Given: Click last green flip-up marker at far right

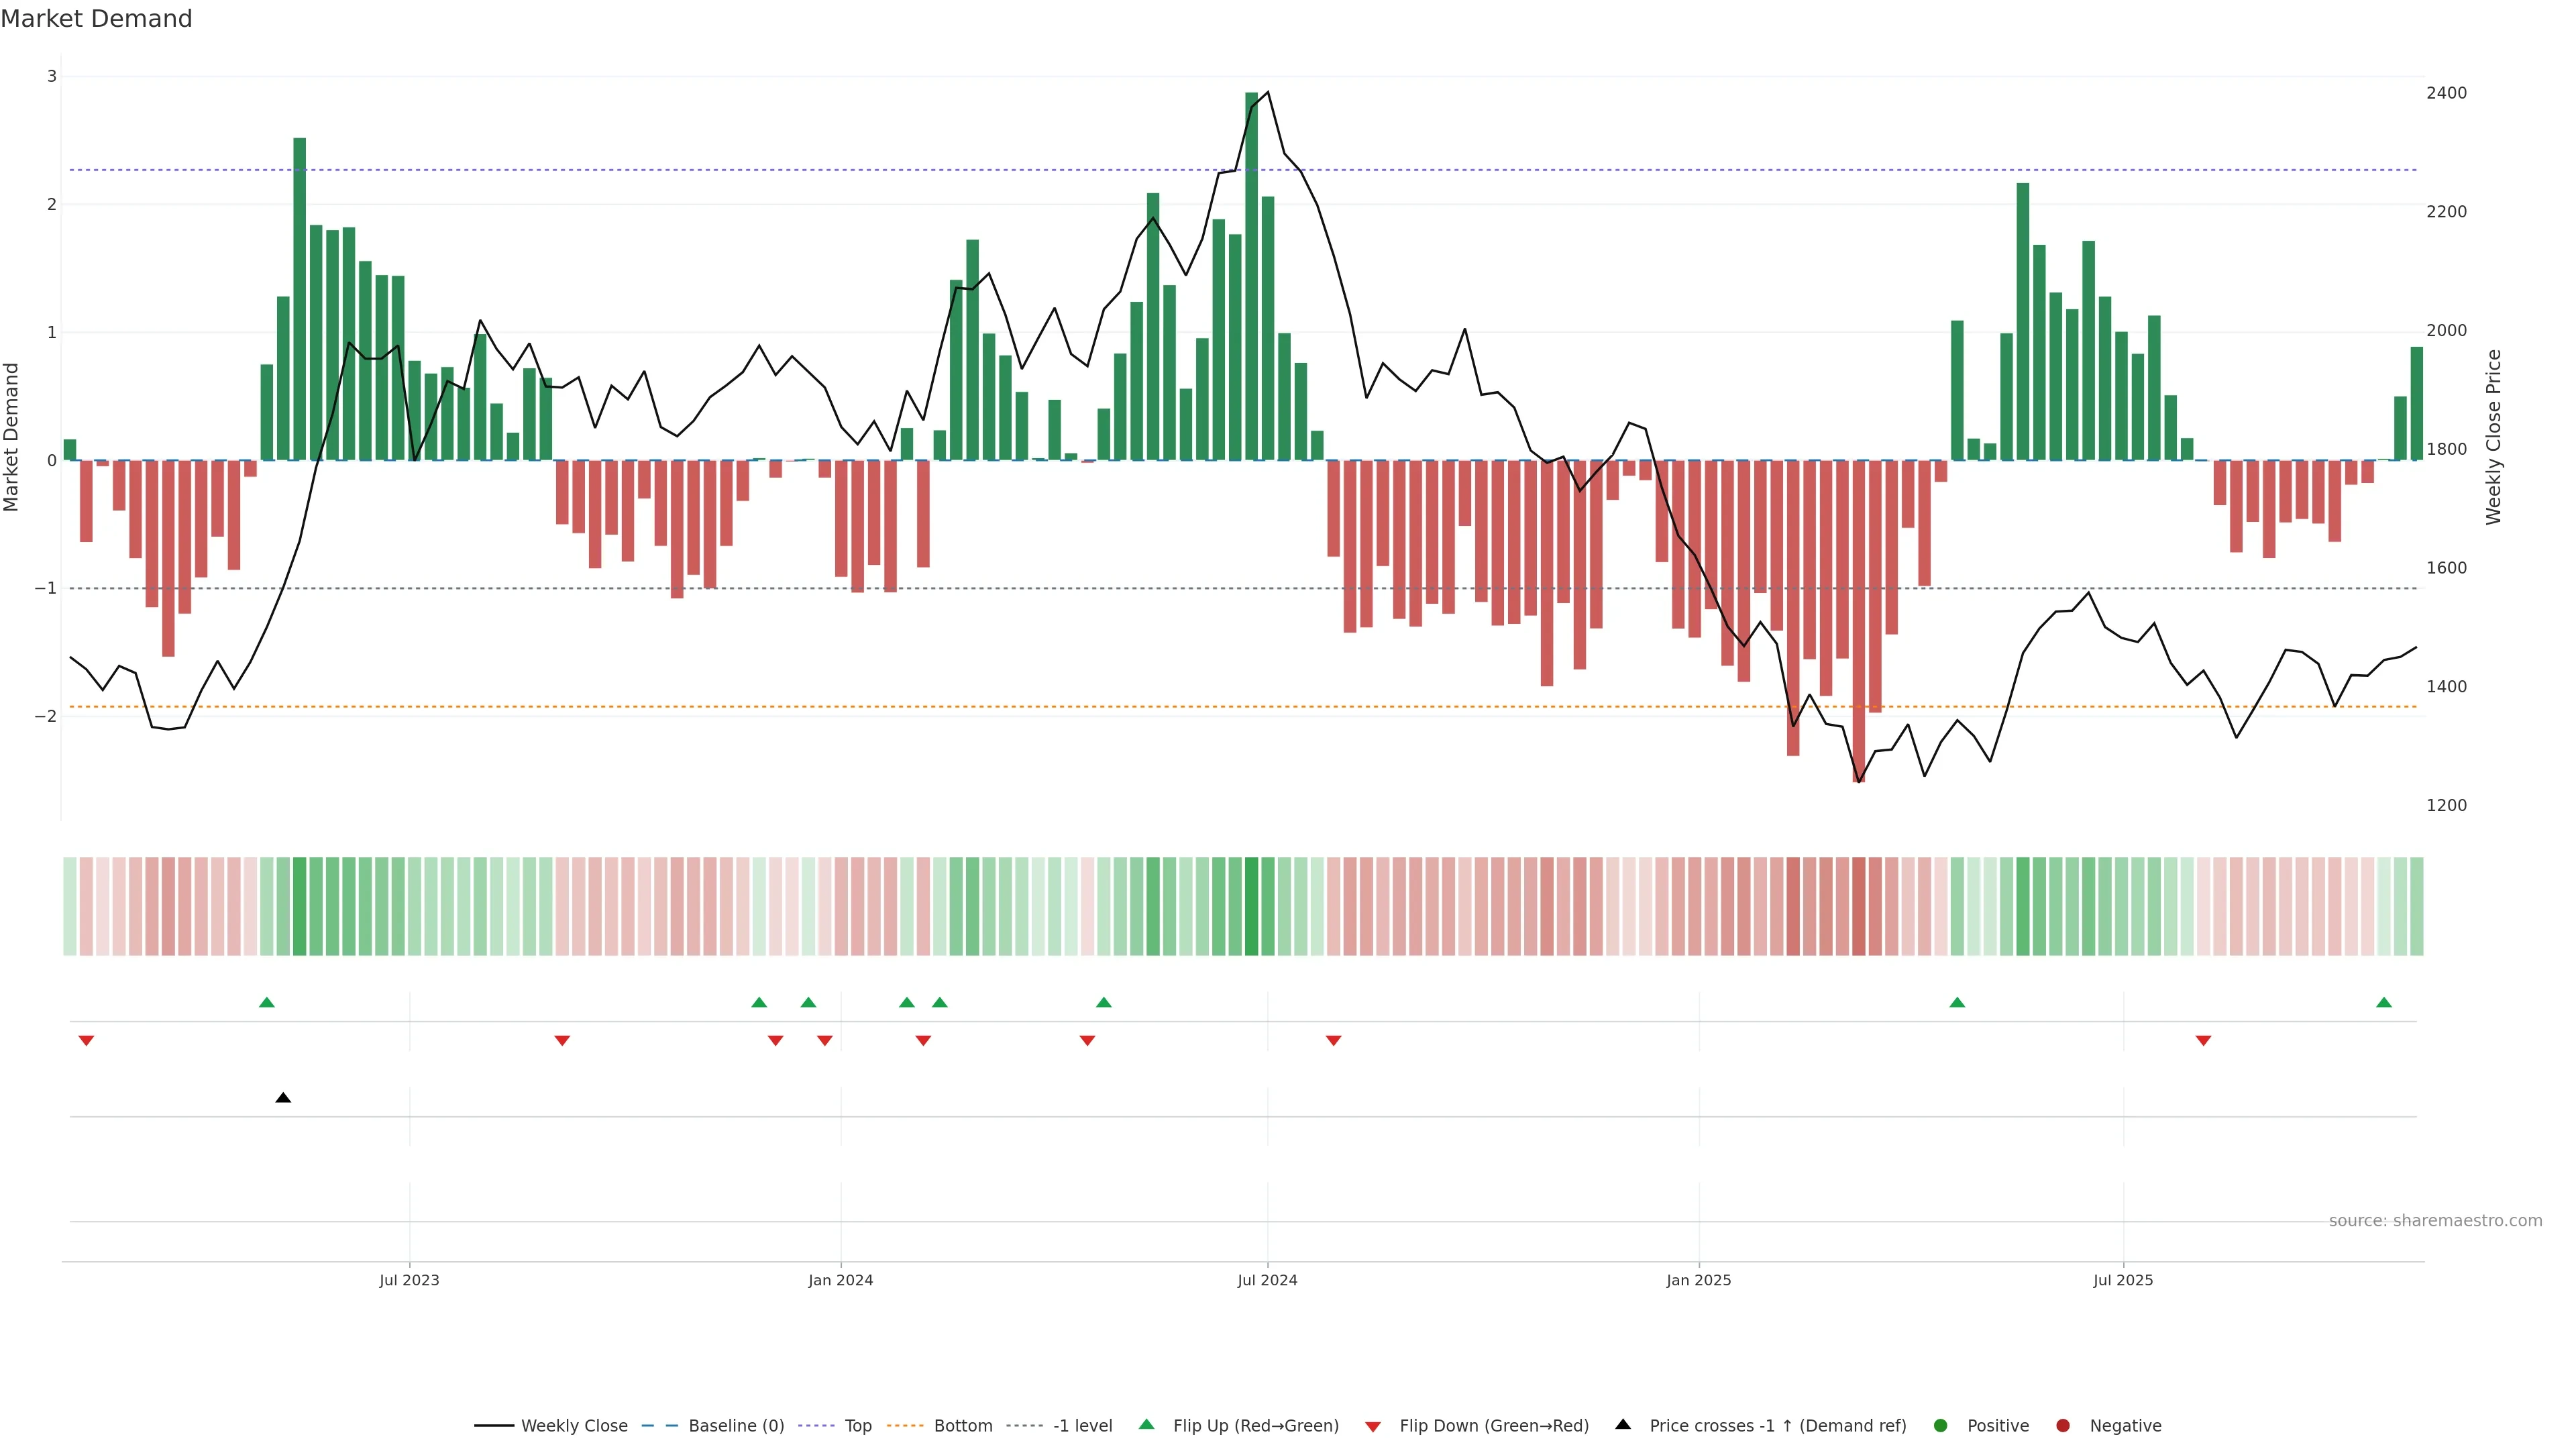Looking at the screenshot, I should [2384, 1002].
